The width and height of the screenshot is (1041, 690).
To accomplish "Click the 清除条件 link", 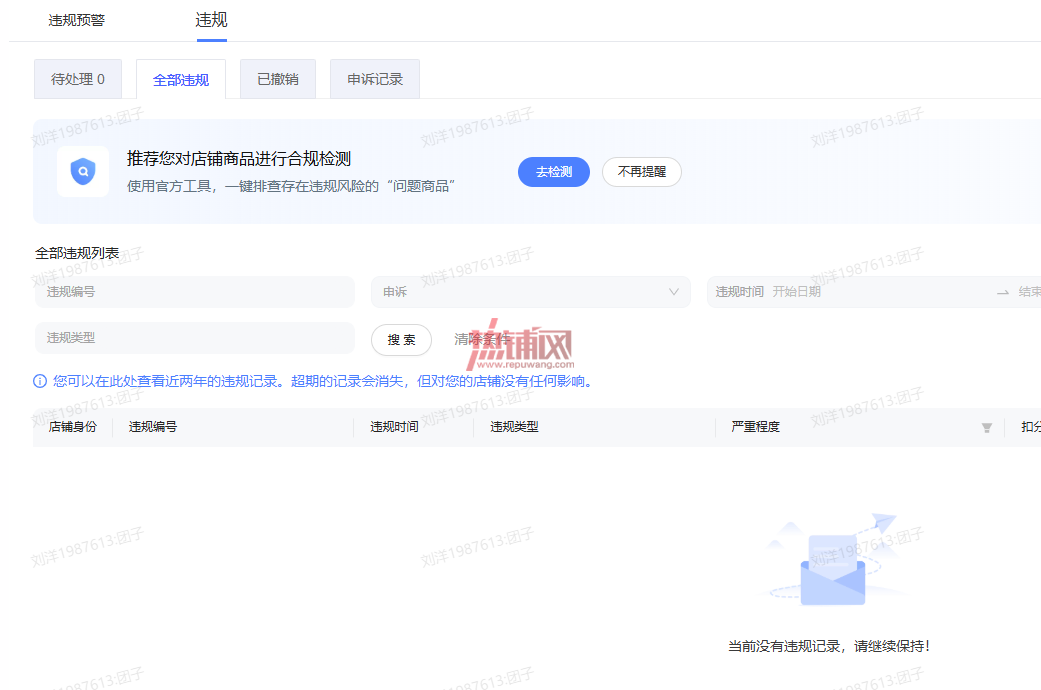I will (482, 339).
